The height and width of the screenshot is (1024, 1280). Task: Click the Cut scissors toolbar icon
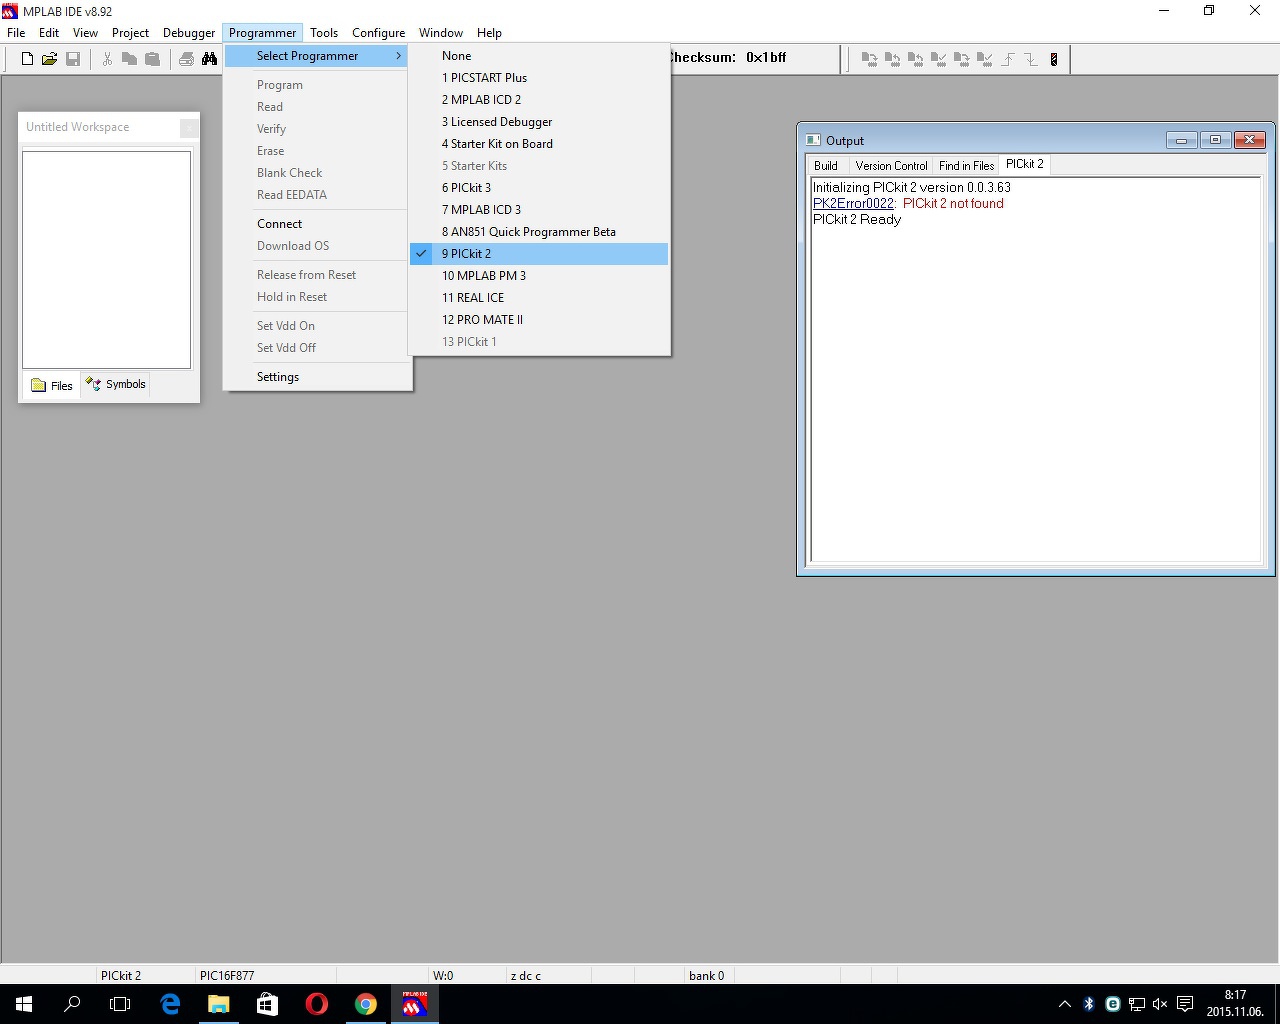pyautogui.click(x=107, y=59)
